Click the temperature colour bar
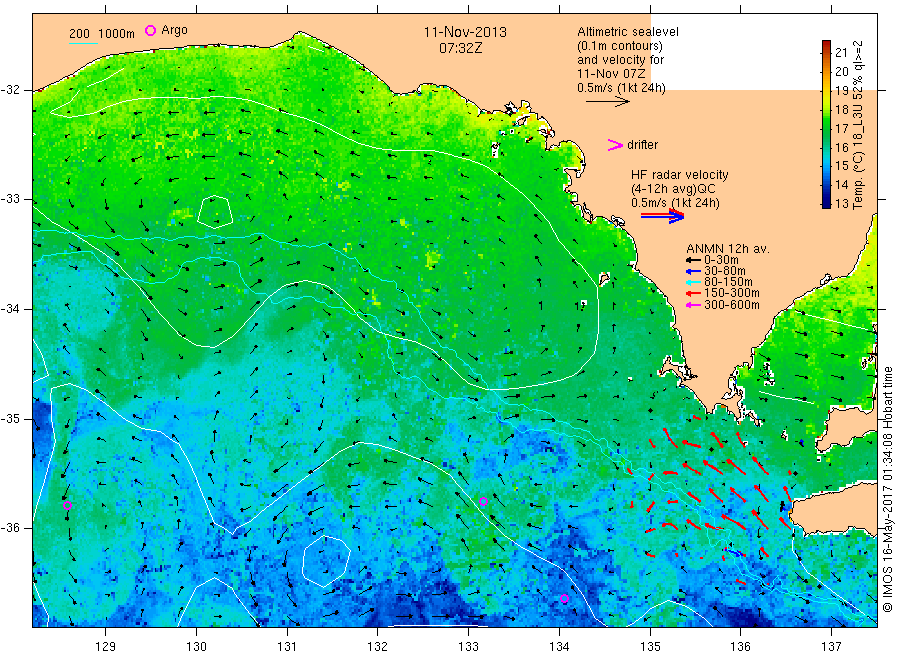The height and width of the screenshot is (660, 900). point(827,124)
